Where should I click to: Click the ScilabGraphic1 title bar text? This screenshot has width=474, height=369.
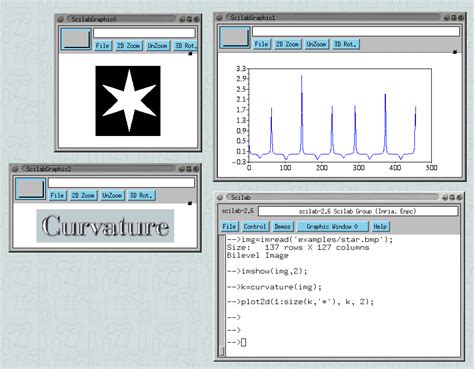click(x=253, y=18)
